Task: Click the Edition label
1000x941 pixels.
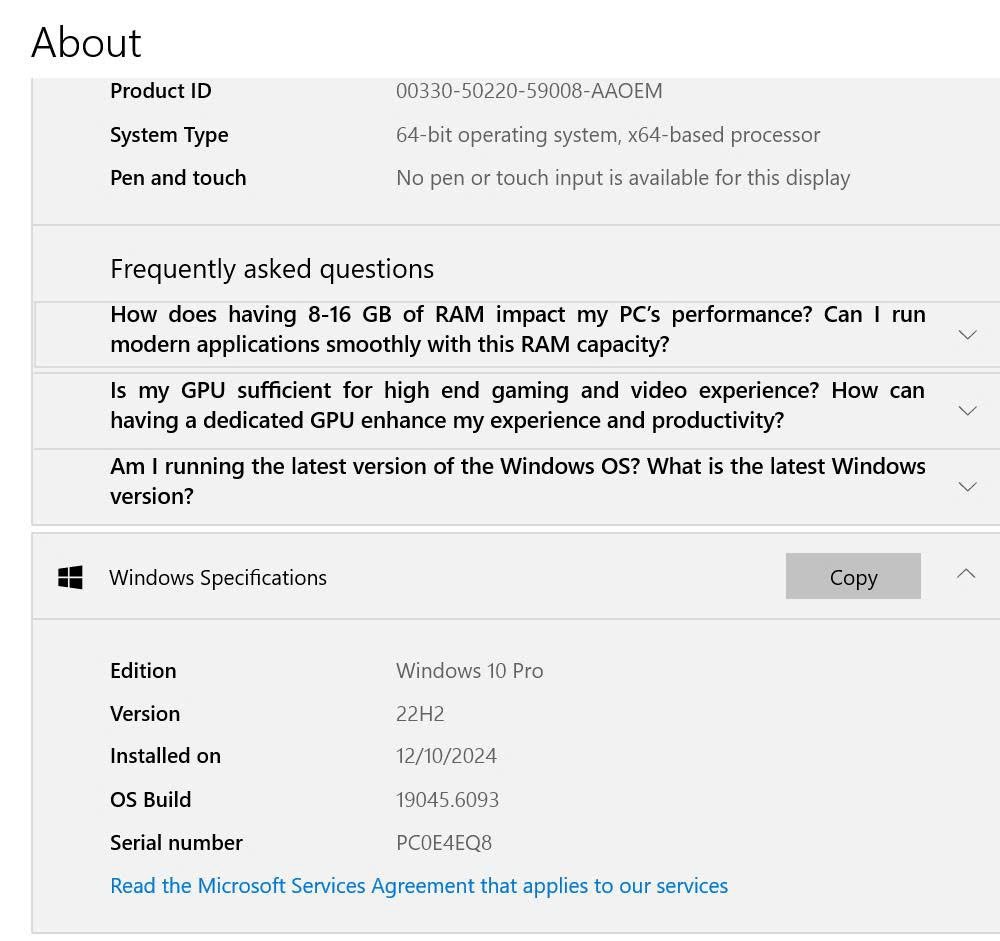Action: tap(143, 671)
